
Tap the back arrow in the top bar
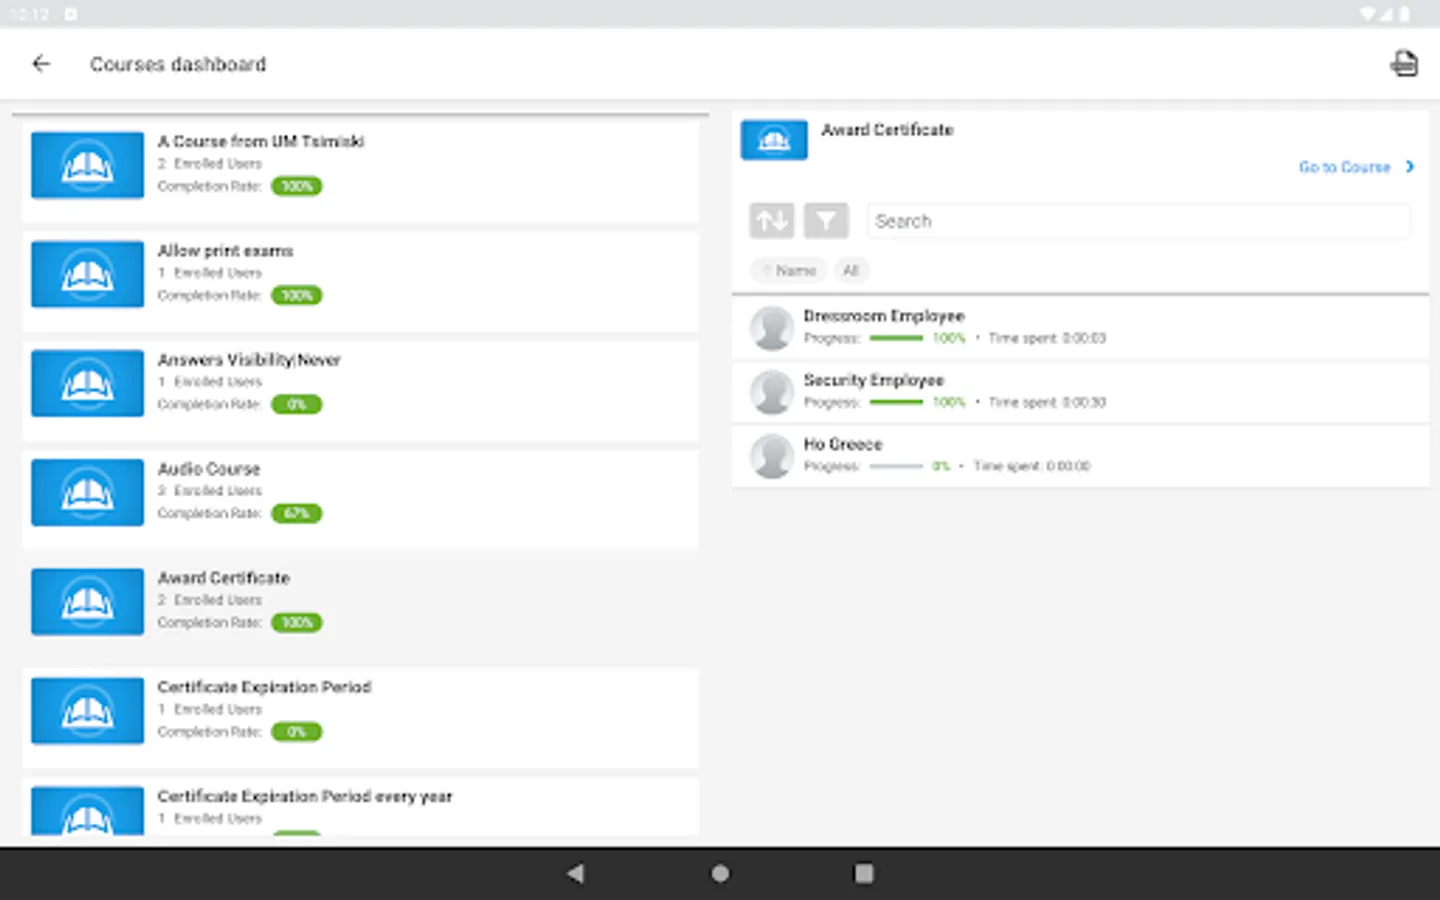pos(41,63)
